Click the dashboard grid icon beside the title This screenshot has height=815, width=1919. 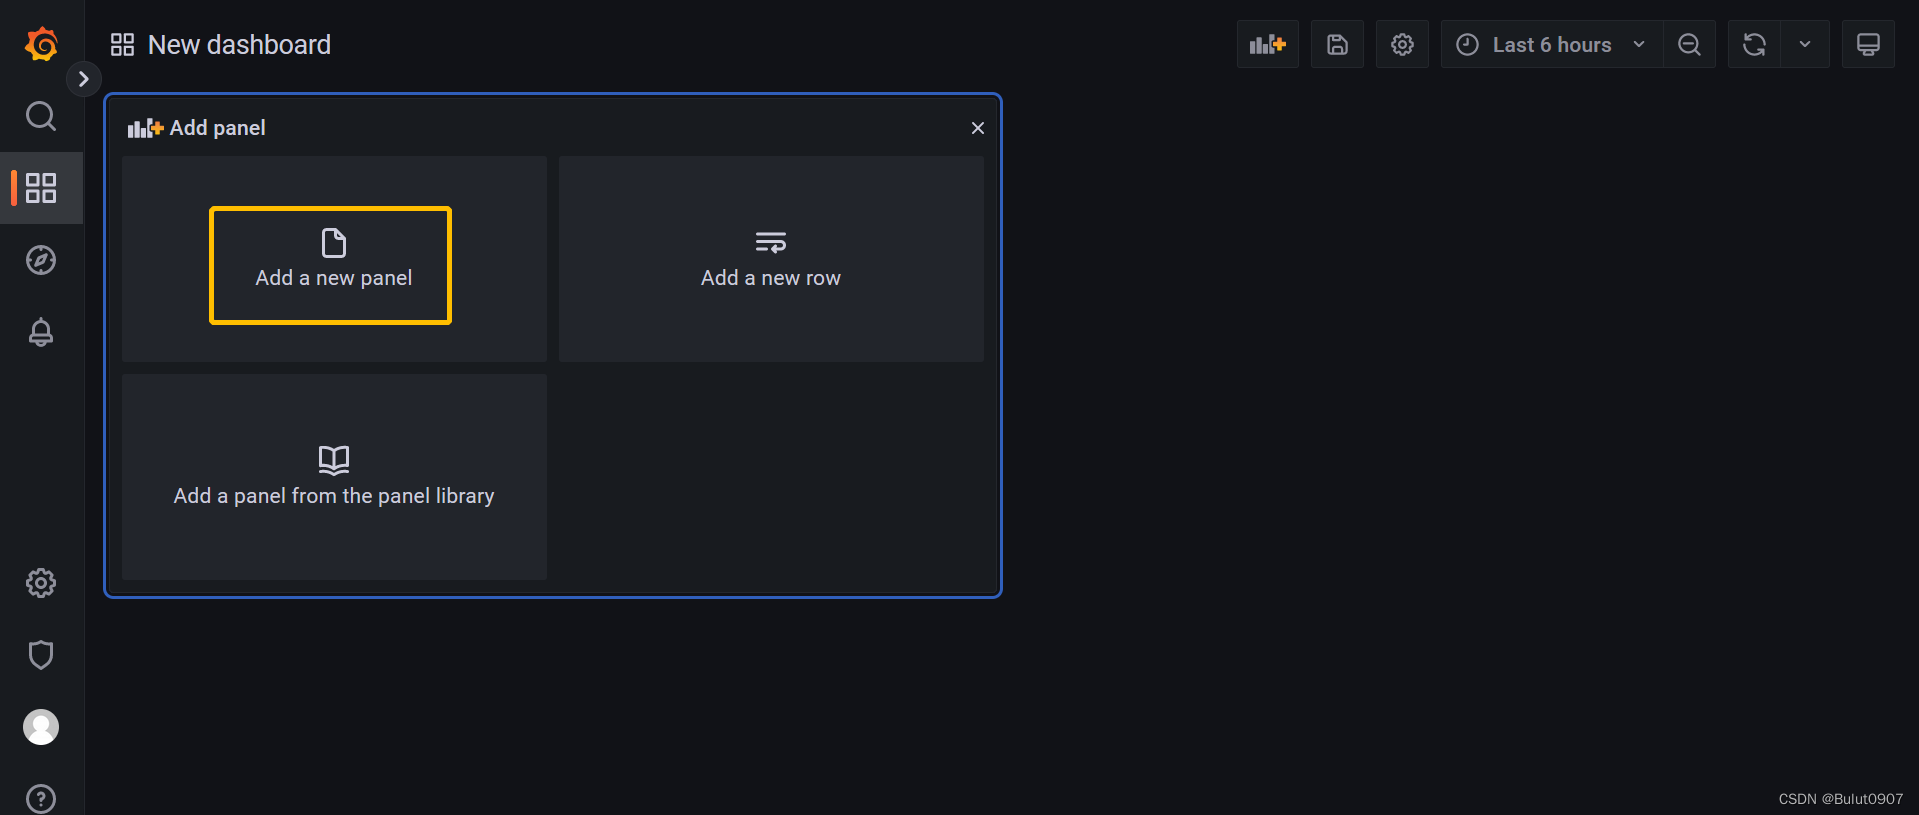[122, 45]
